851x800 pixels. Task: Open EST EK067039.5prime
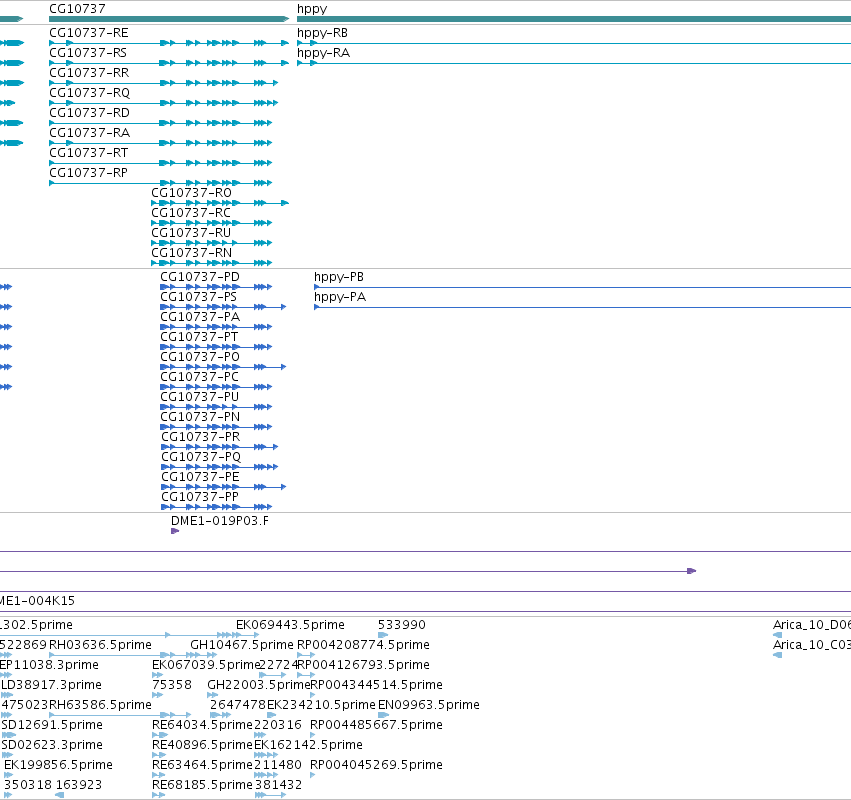tap(206, 665)
